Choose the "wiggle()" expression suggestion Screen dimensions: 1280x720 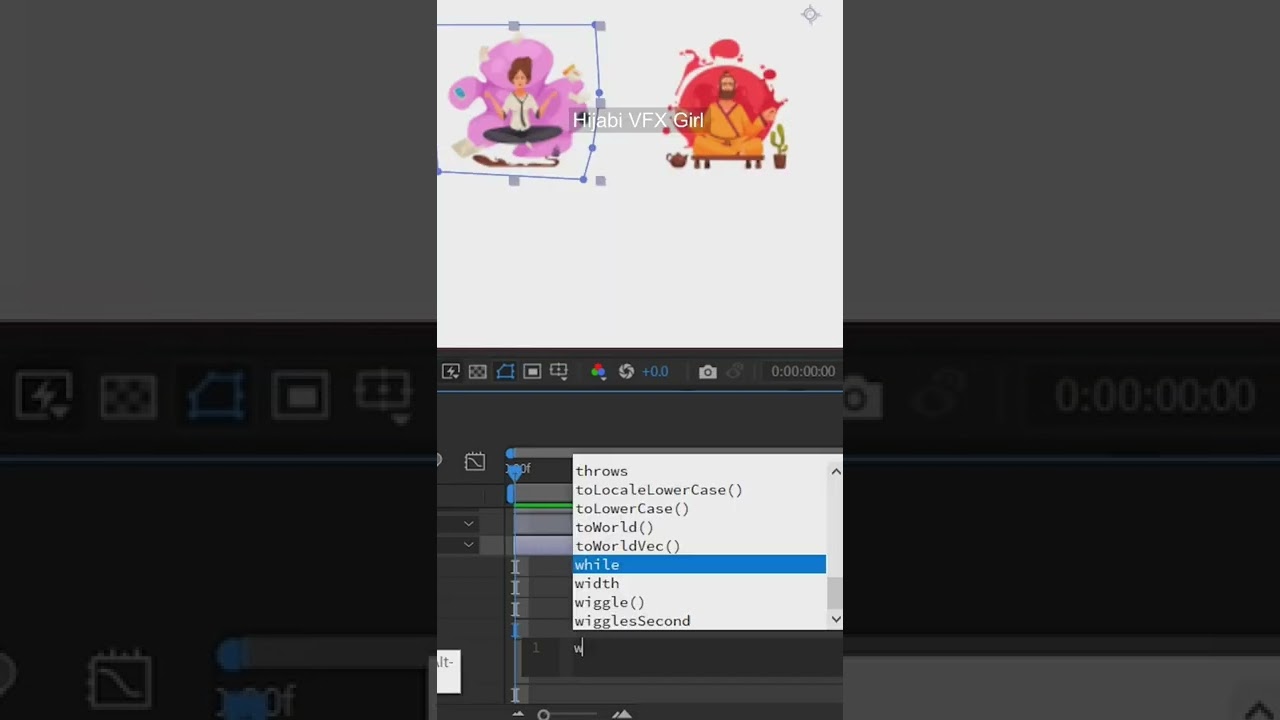609,602
